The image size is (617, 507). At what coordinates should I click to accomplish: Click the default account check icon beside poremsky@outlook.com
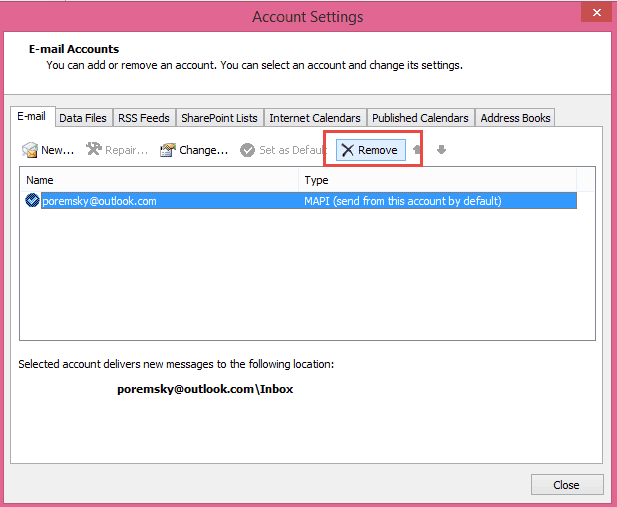(x=32, y=200)
